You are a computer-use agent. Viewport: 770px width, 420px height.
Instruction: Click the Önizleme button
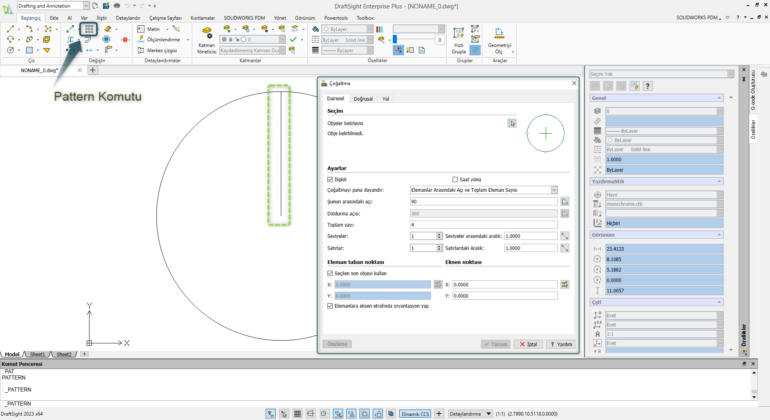(337, 344)
